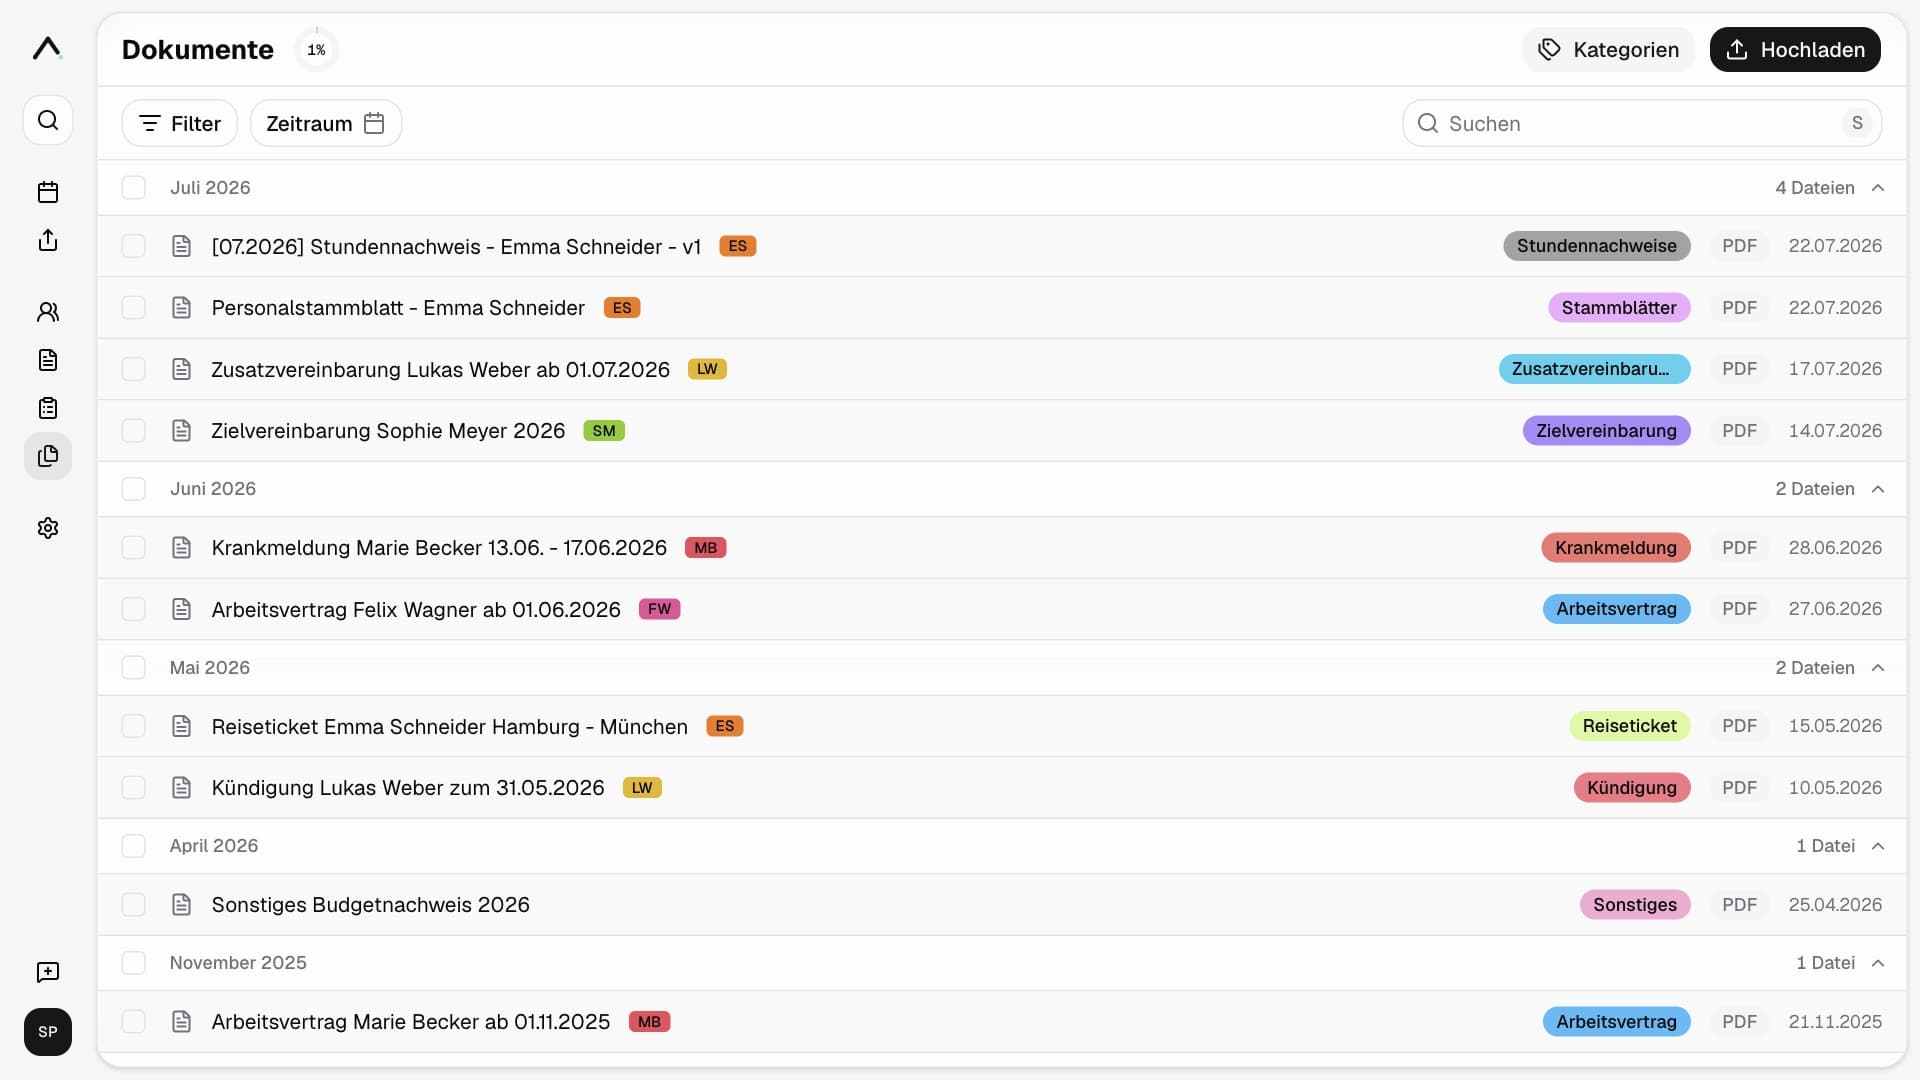The image size is (1920, 1080).
Task: Click the Reiseticket category tag
Action: [1629, 726]
